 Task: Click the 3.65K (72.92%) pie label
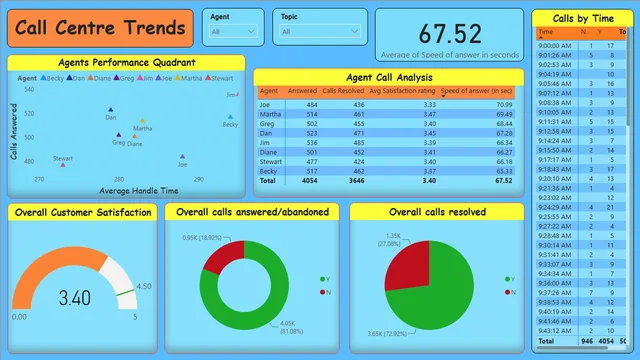tap(387, 333)
